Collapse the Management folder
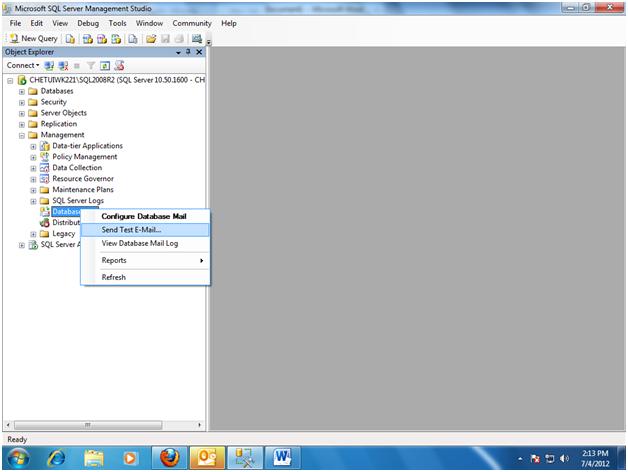 click(22, 136)
